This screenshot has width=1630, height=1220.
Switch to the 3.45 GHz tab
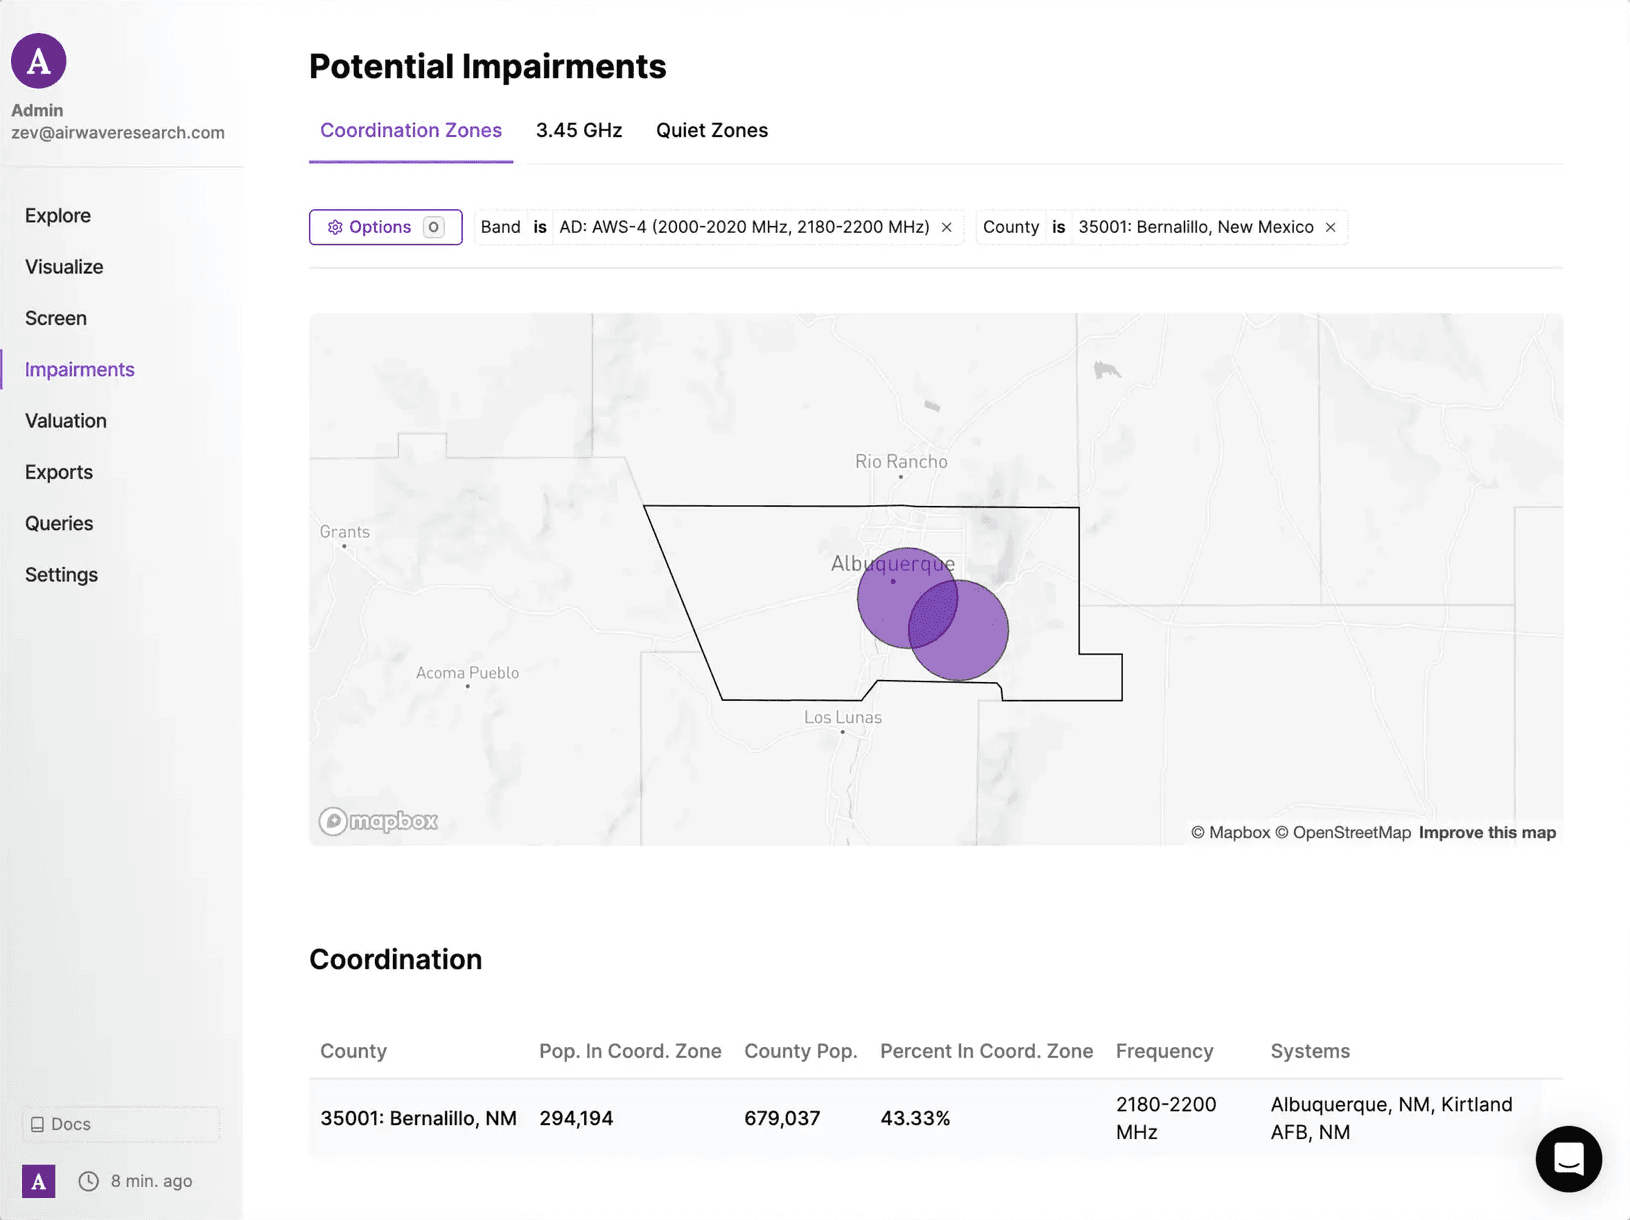(579, 131)
